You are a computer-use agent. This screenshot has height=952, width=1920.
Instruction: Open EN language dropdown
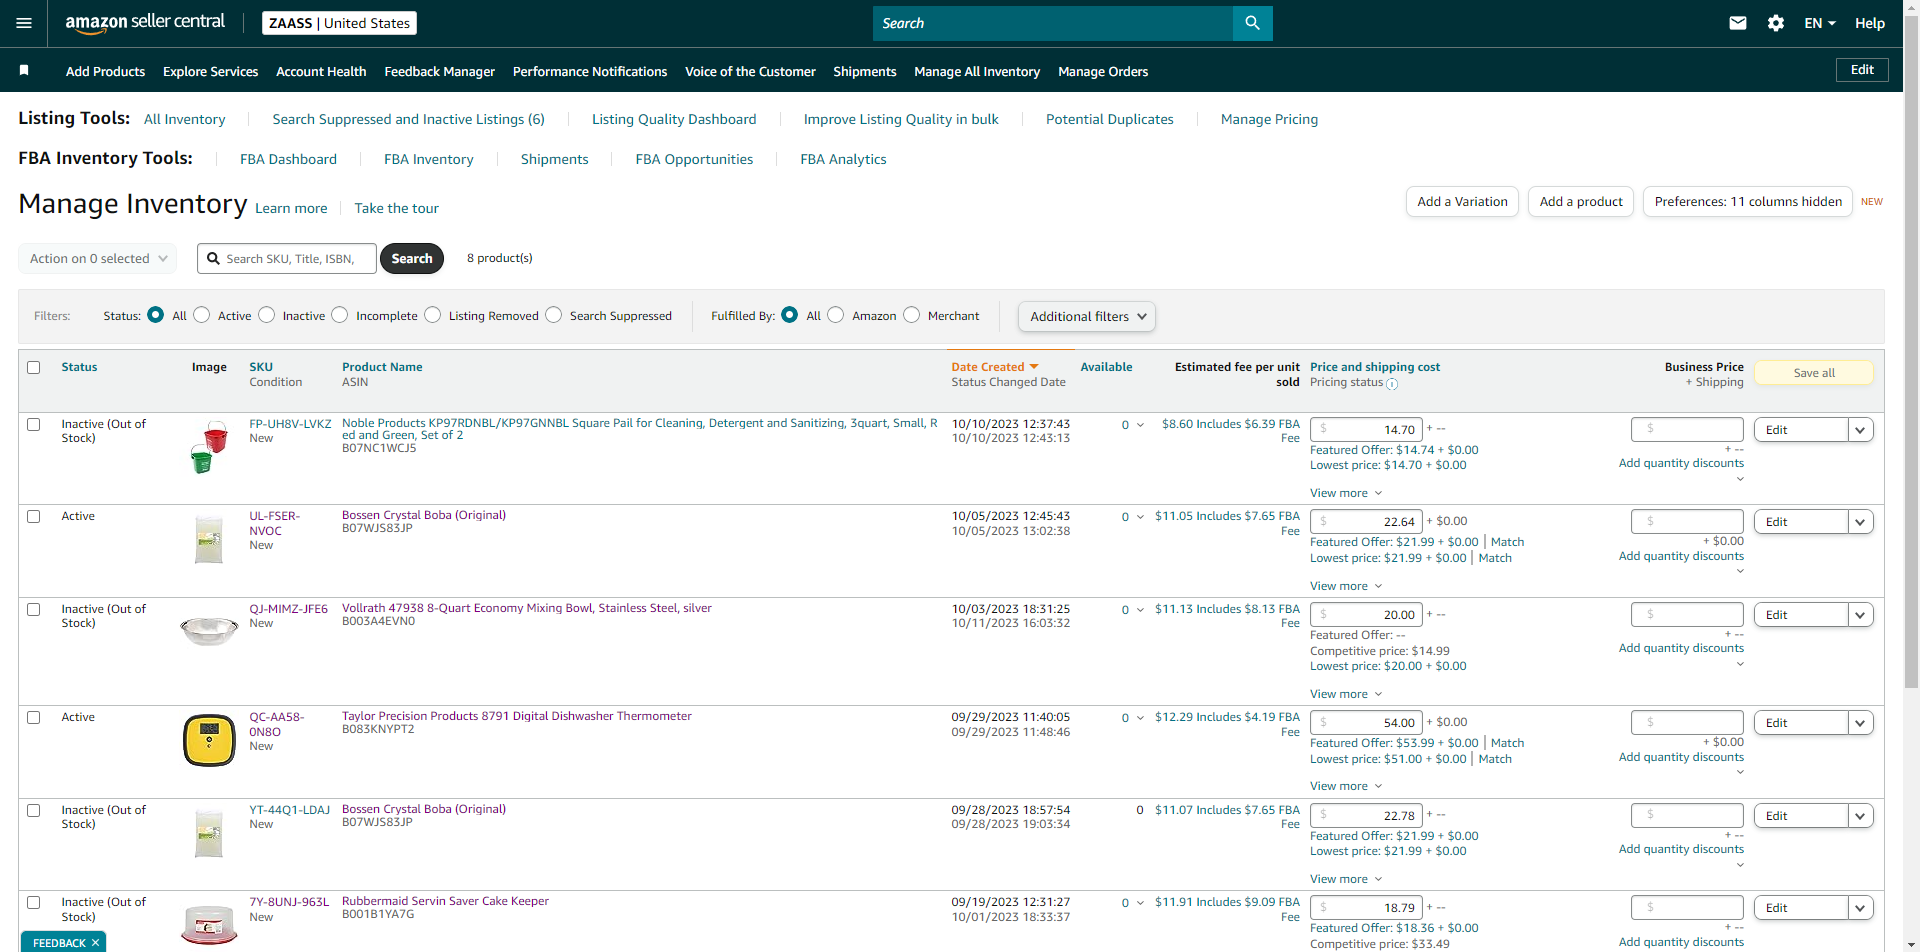pos(1820,23)
